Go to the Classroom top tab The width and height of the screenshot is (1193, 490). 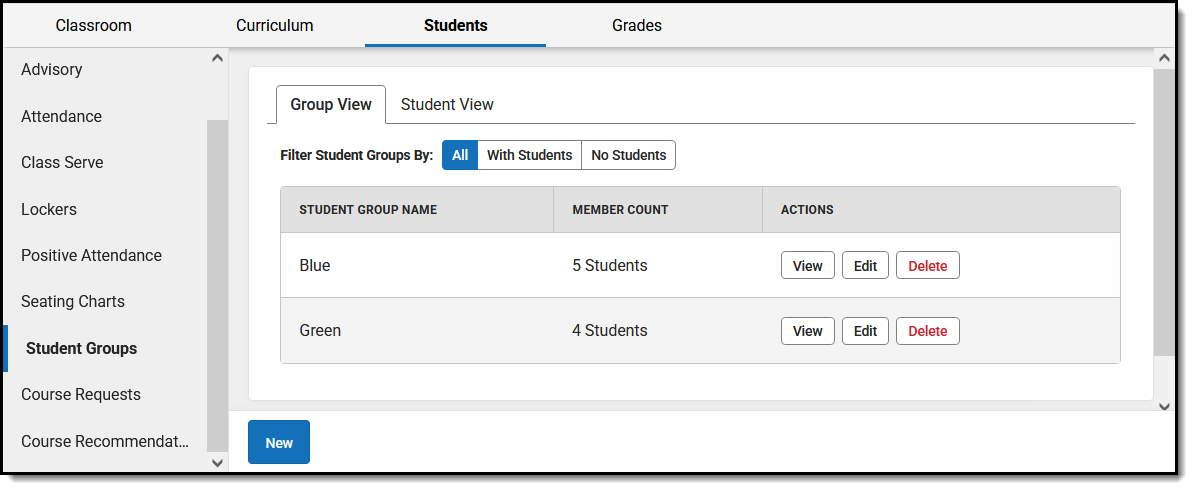click(93, 25)
